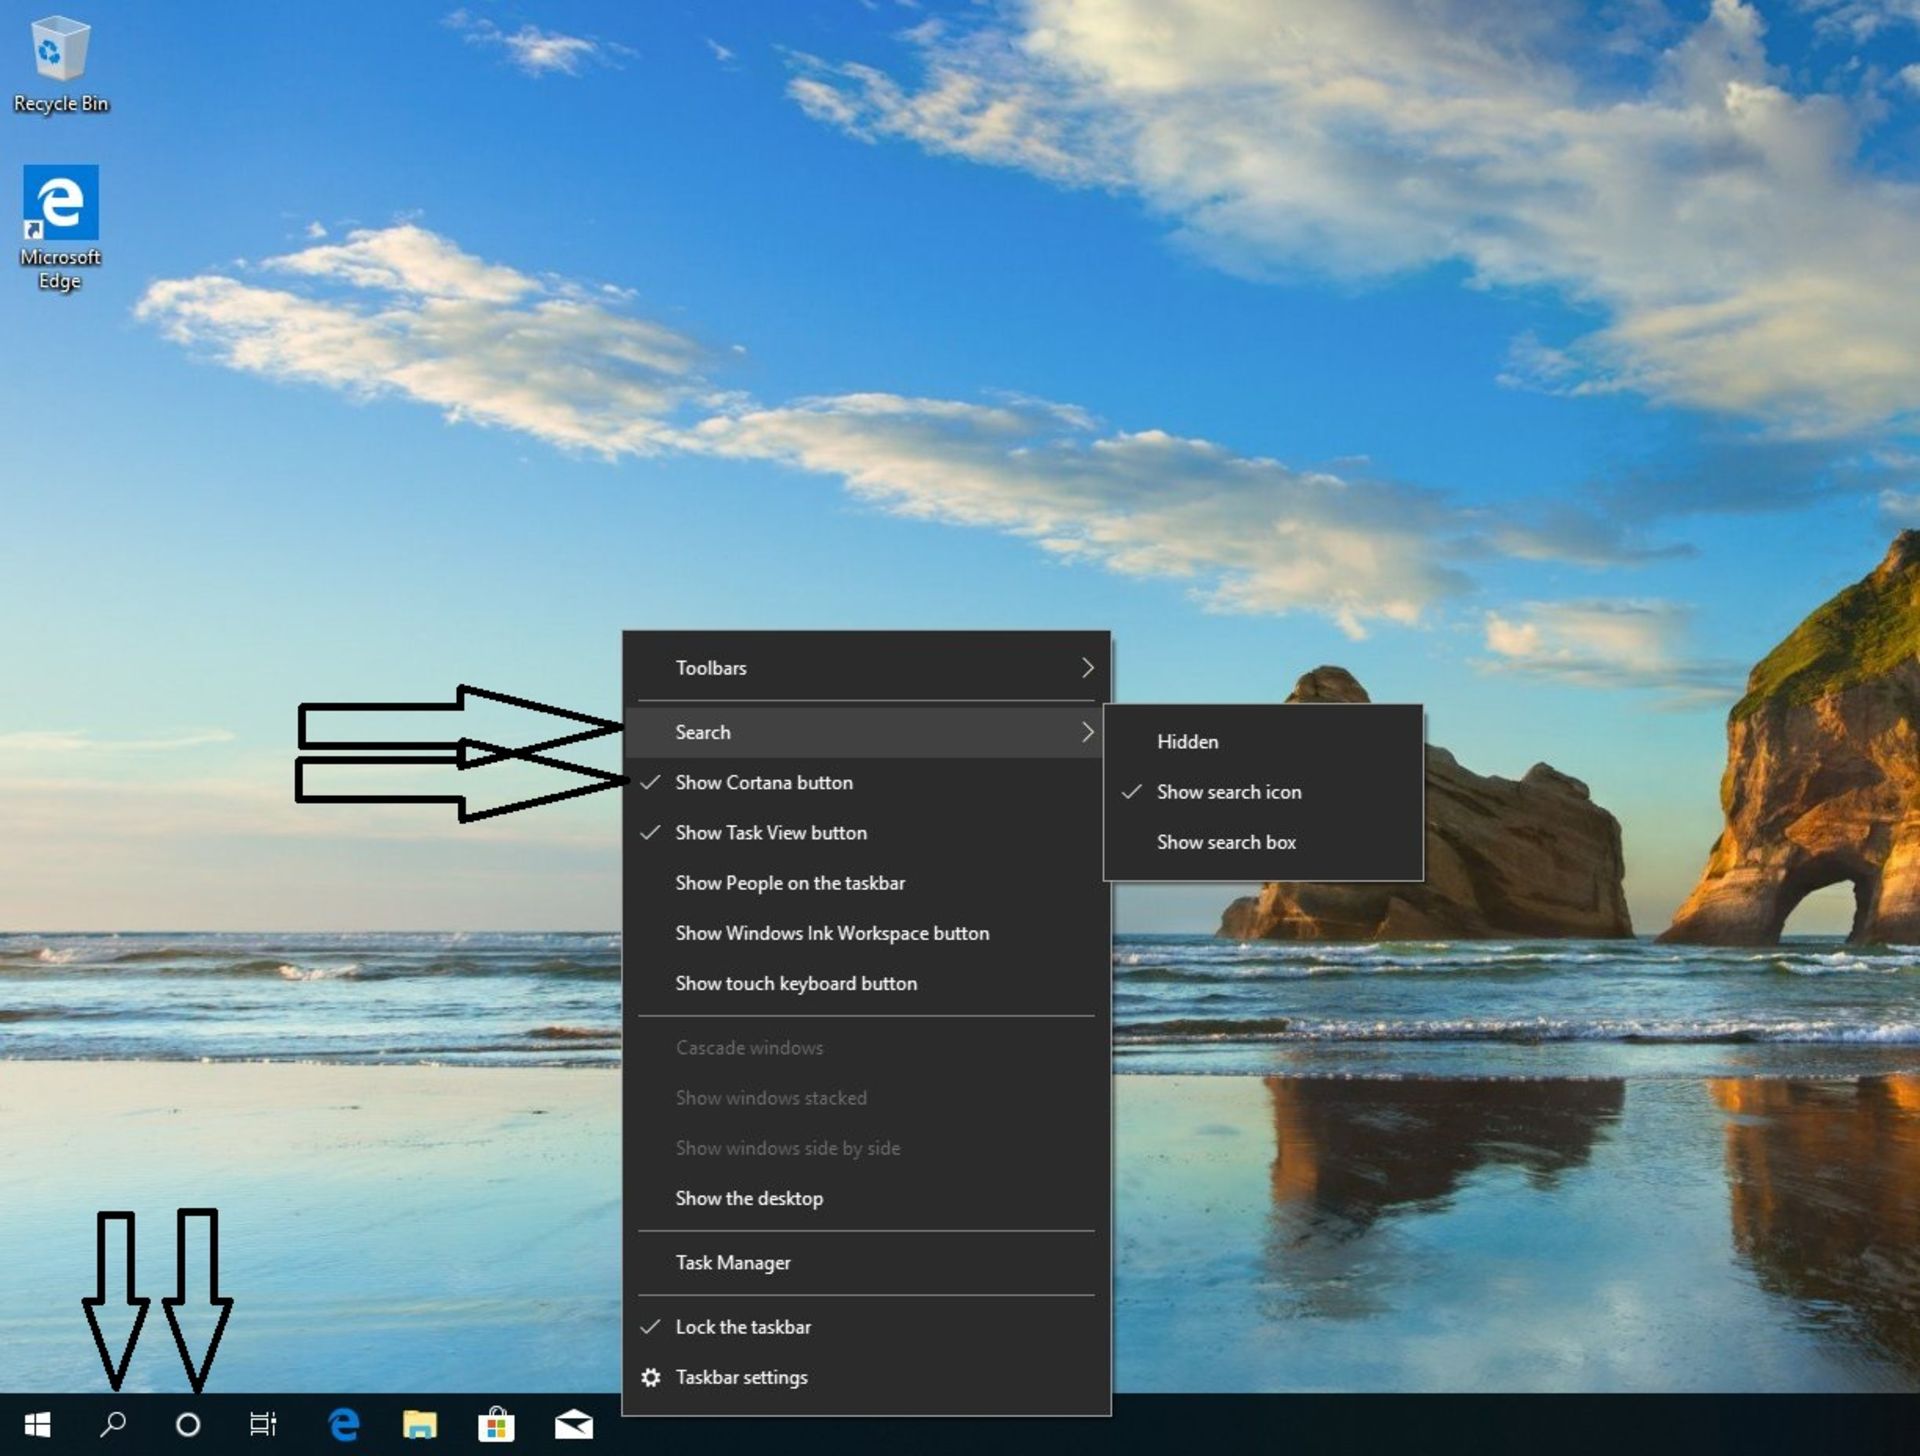The height and width of the screenshot is (1456, 1920).
Task: Uncheck Show Cortana button
Action: (x=764, y=783)
